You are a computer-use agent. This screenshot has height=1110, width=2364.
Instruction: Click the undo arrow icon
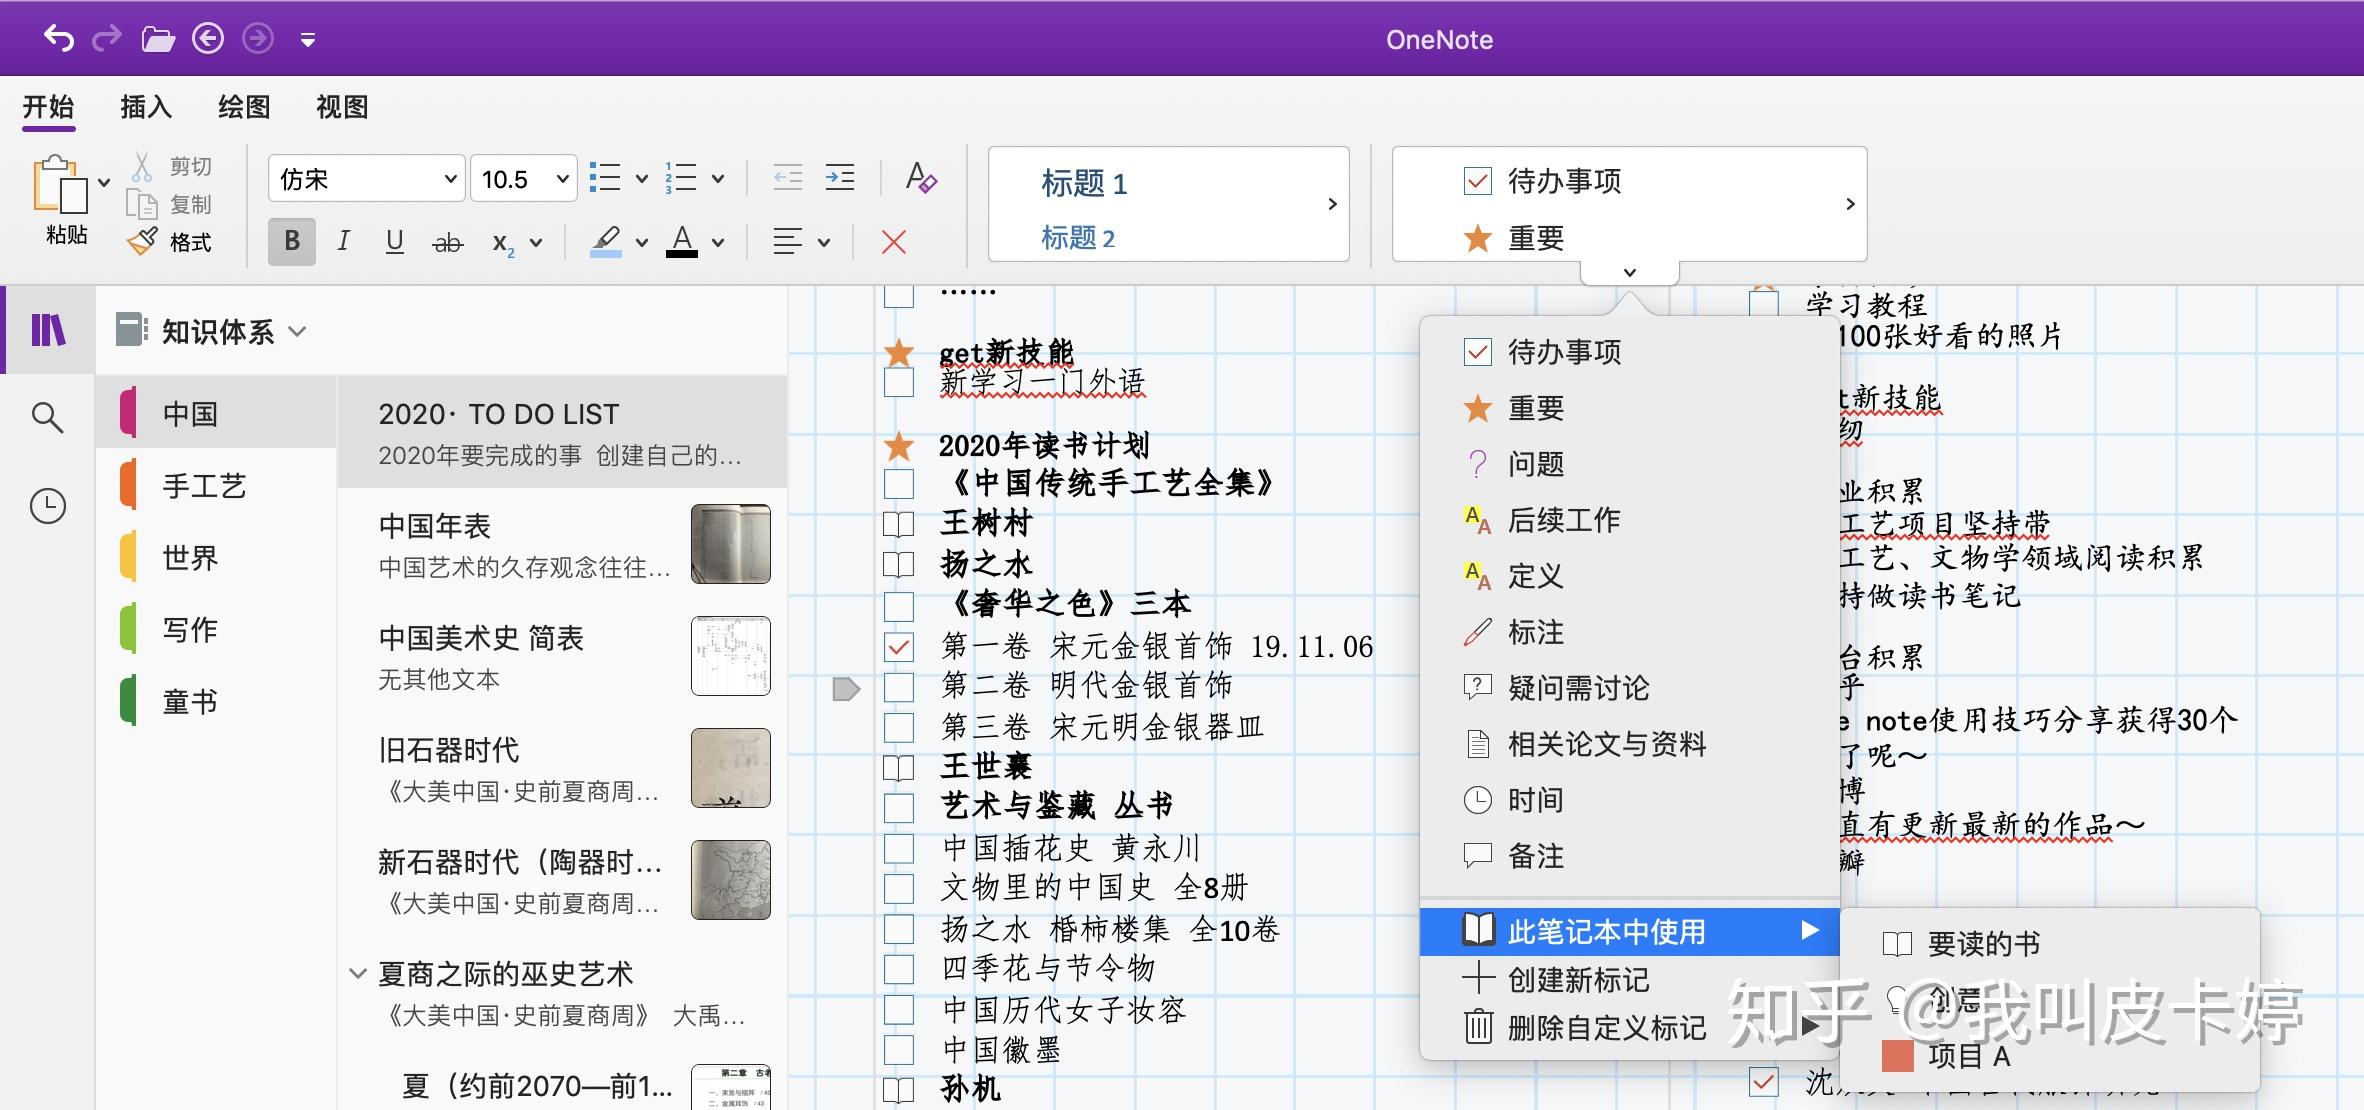pos(59,39)
